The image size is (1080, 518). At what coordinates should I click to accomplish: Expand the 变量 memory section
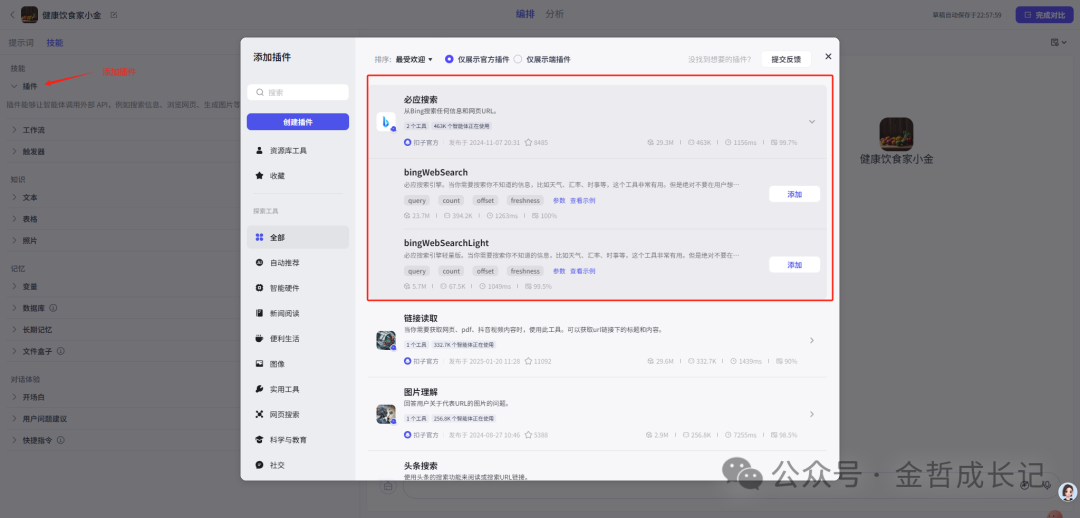tap(15, 286)
